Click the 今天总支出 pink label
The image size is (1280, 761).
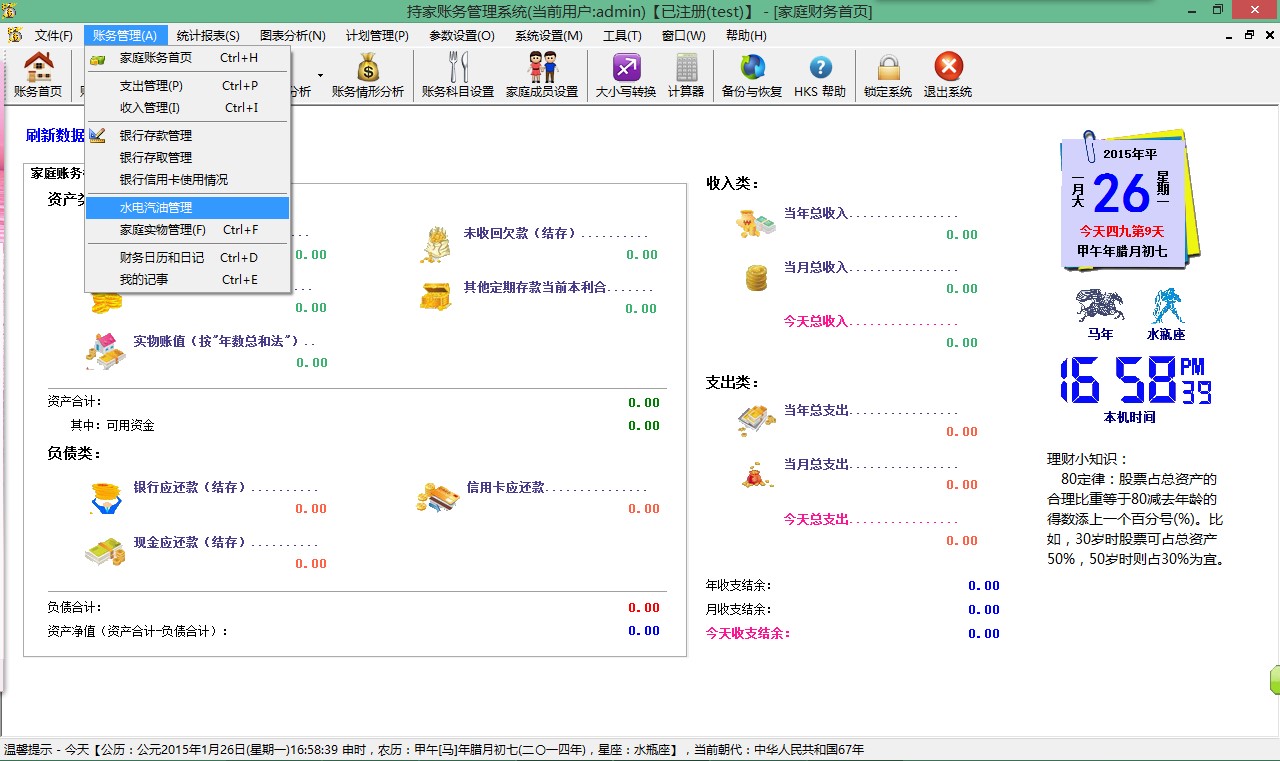coord(815,520)
